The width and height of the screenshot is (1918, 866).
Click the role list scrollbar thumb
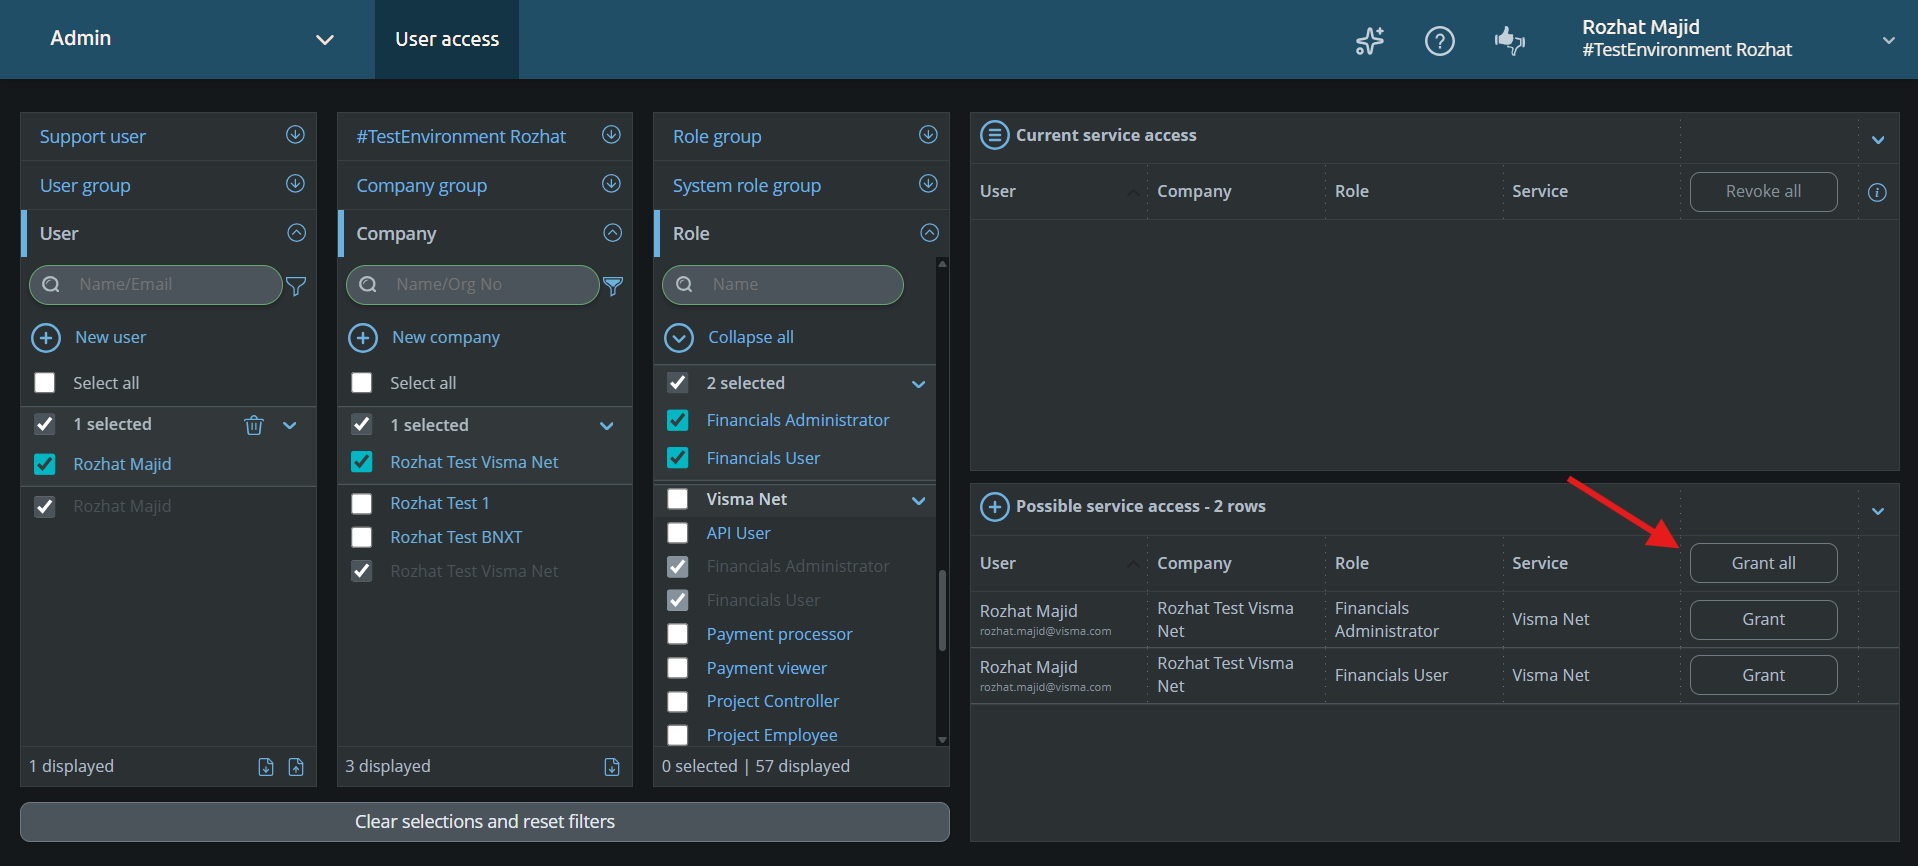[942, 610]
